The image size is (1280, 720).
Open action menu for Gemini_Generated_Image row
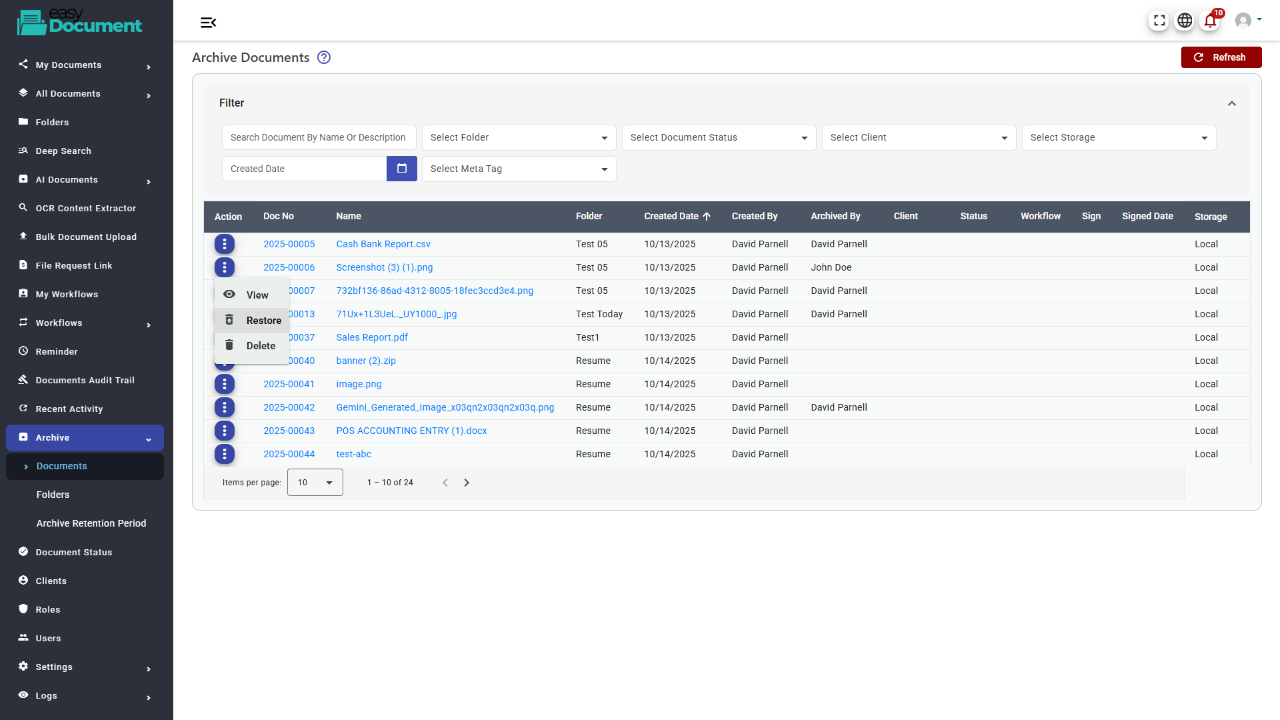point(225,407)
